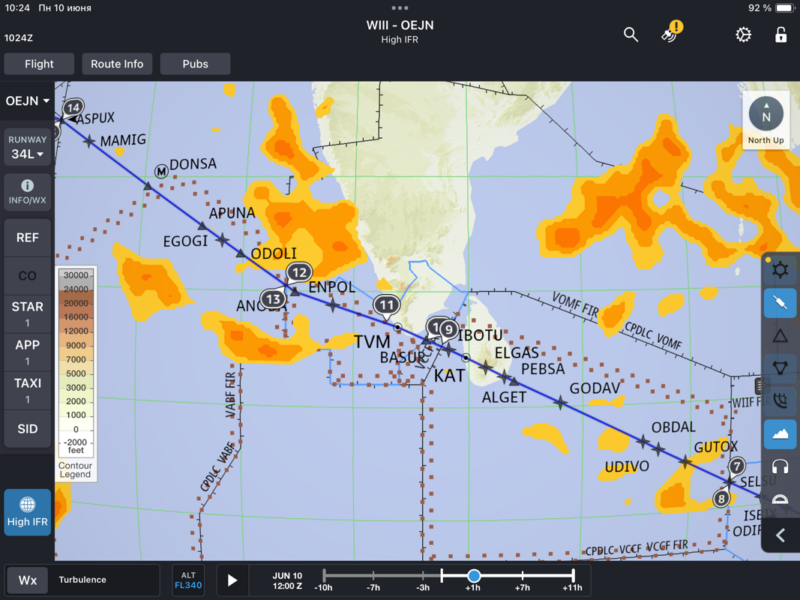800x600 pixels.
Task: Open the STAR procedures page
Action: tap(26, 313)
